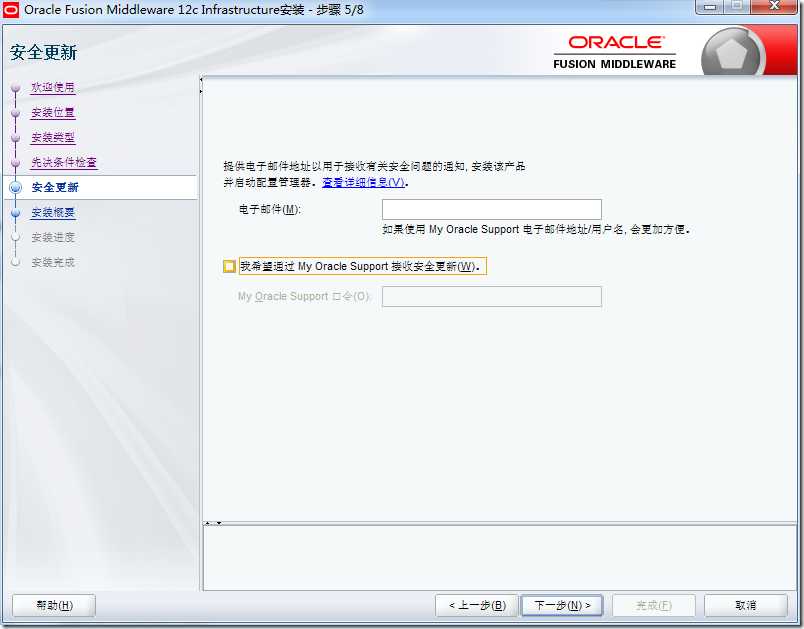Cancel installation with 取消 button
804x629 pixels.
(x=746, y=605)
